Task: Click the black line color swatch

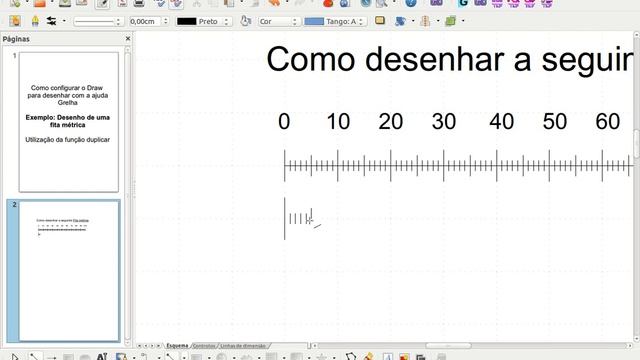Action: coord(187,21)
